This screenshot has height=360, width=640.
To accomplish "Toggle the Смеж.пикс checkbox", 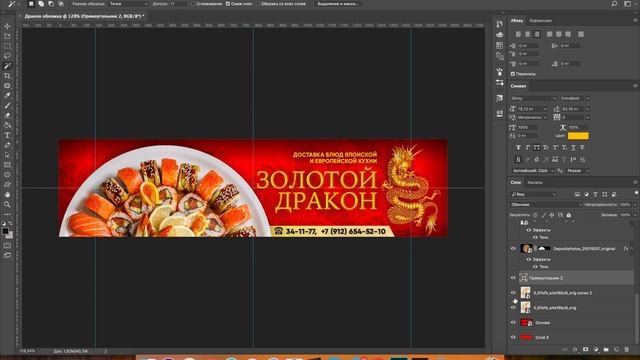I will (x=228, y=4).
